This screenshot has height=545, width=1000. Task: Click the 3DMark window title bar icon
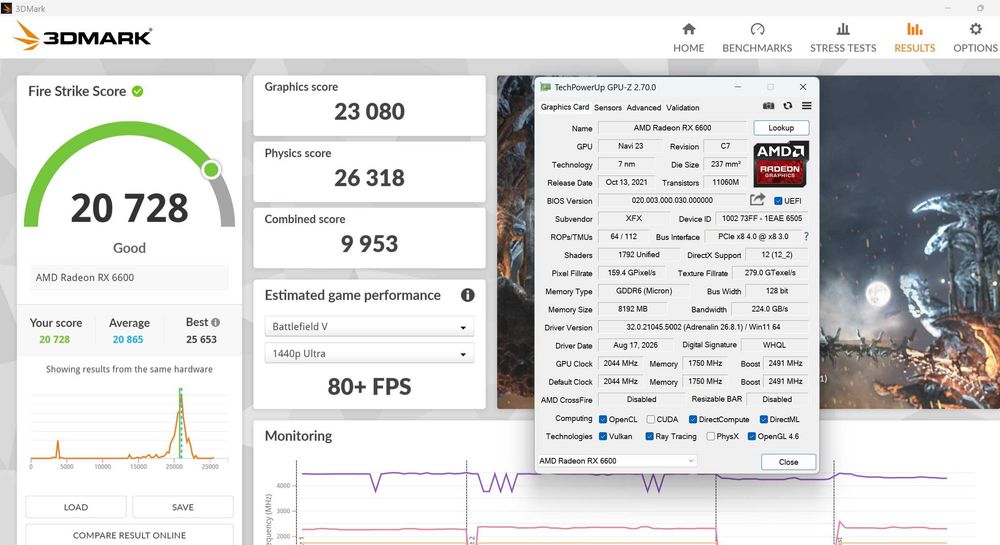tap(6, 8)
